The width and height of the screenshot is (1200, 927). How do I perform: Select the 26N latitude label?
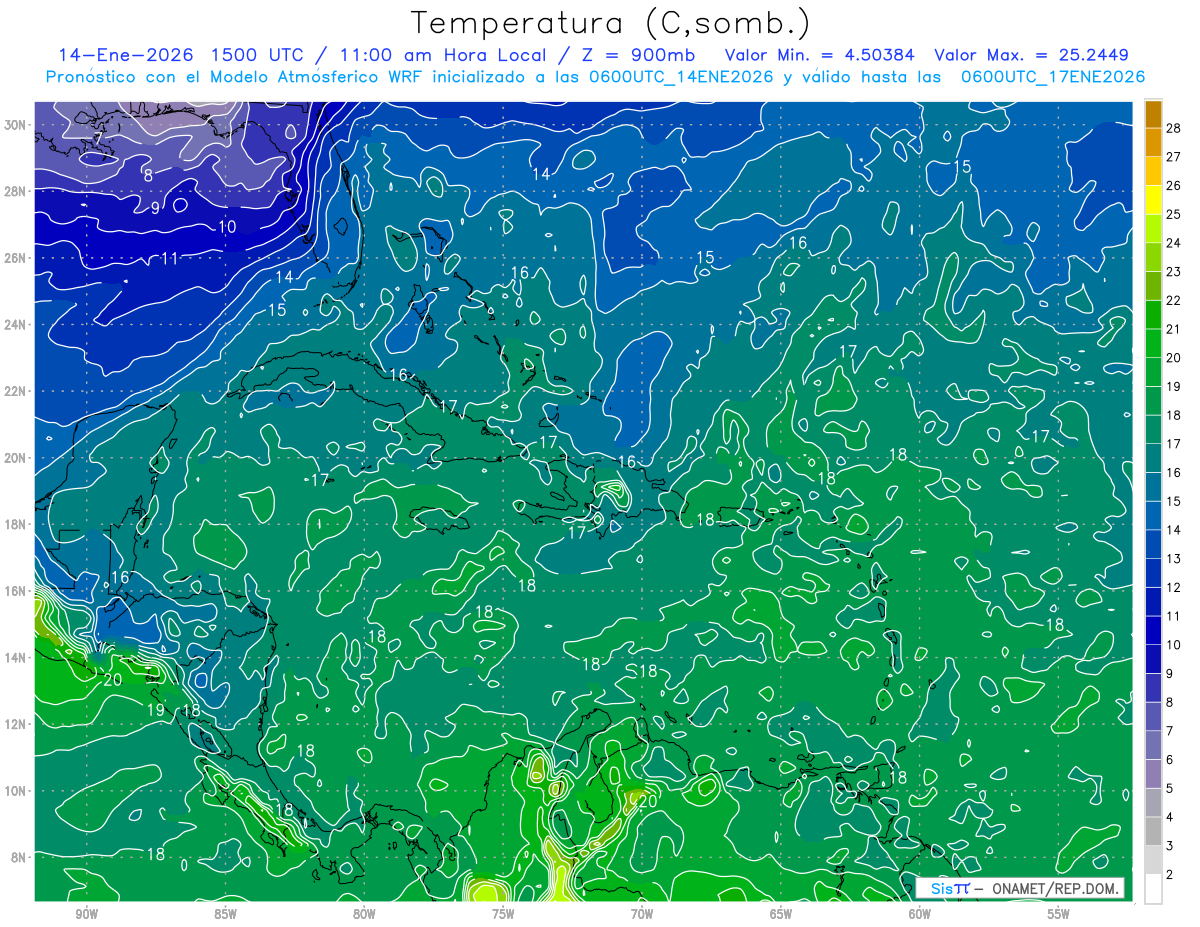(17, 258)
